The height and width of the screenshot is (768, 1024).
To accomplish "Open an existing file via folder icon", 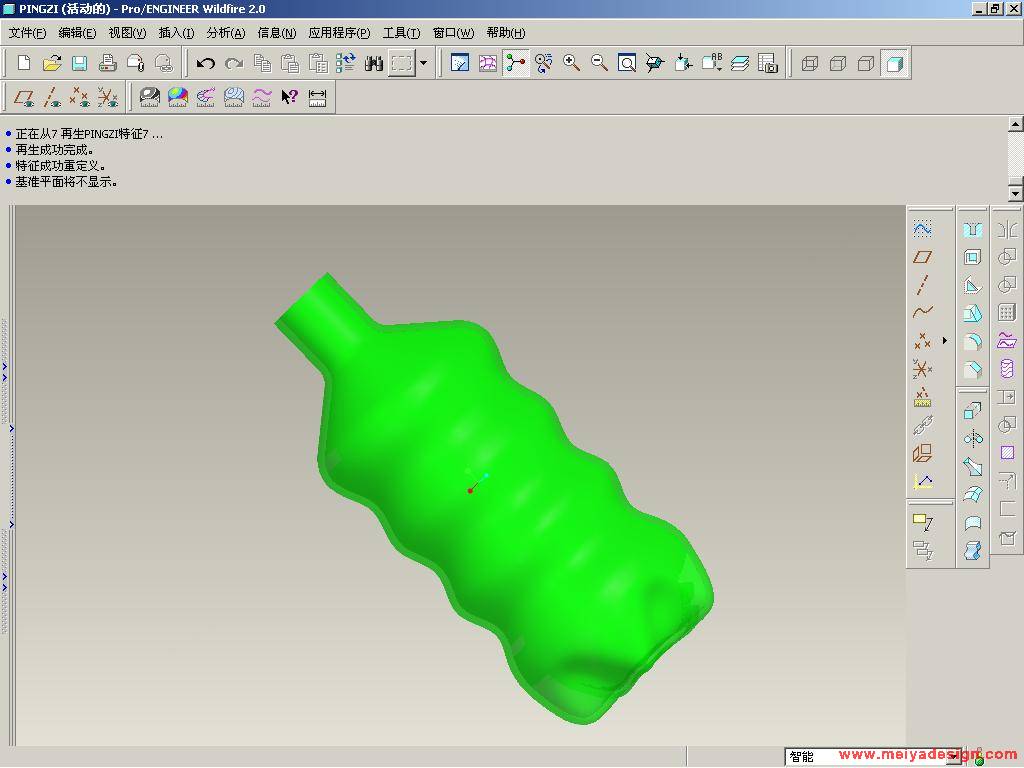I will pos(52,63).
